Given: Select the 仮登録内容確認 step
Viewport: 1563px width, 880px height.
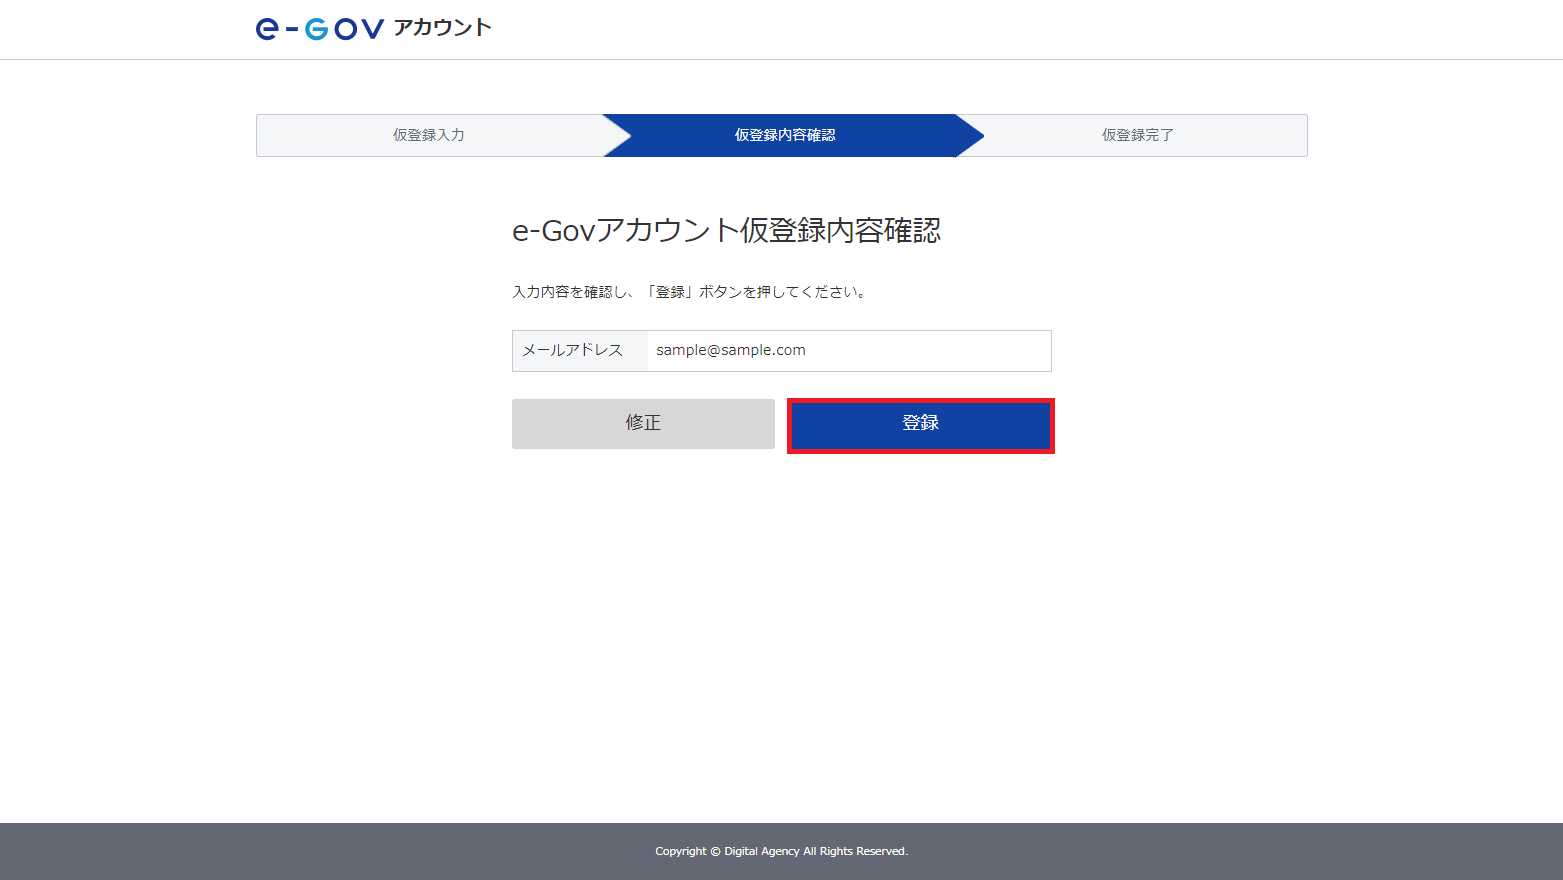Looking at the screenshot, I should click(x=785, y=135).
